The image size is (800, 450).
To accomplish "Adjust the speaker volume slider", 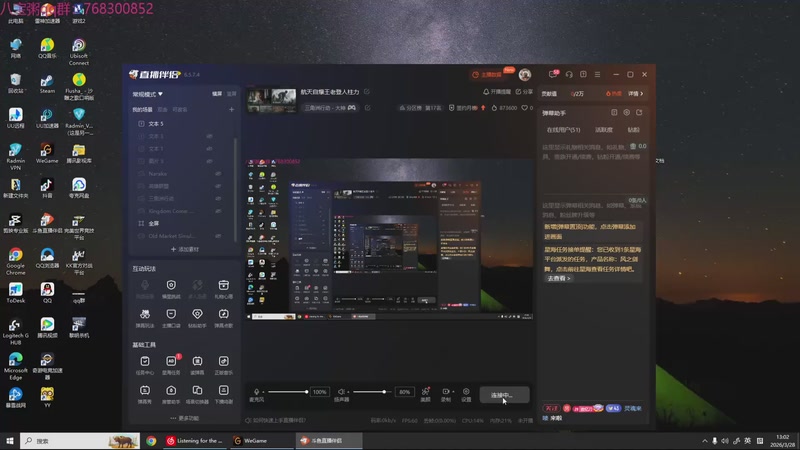I will (x=373, y=392).
